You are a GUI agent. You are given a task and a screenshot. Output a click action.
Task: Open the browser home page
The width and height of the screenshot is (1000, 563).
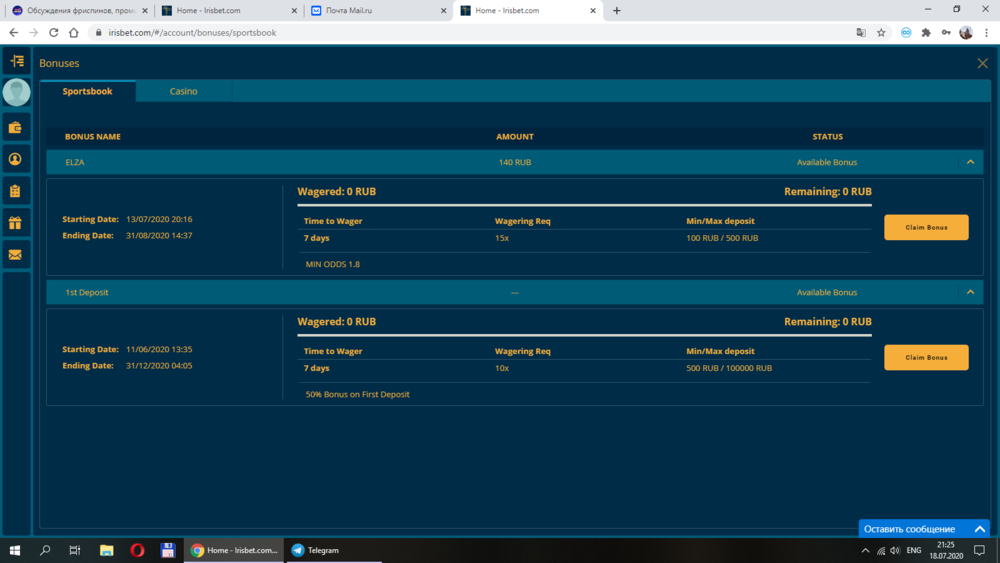pyautogui.click(x=74, y=33)
